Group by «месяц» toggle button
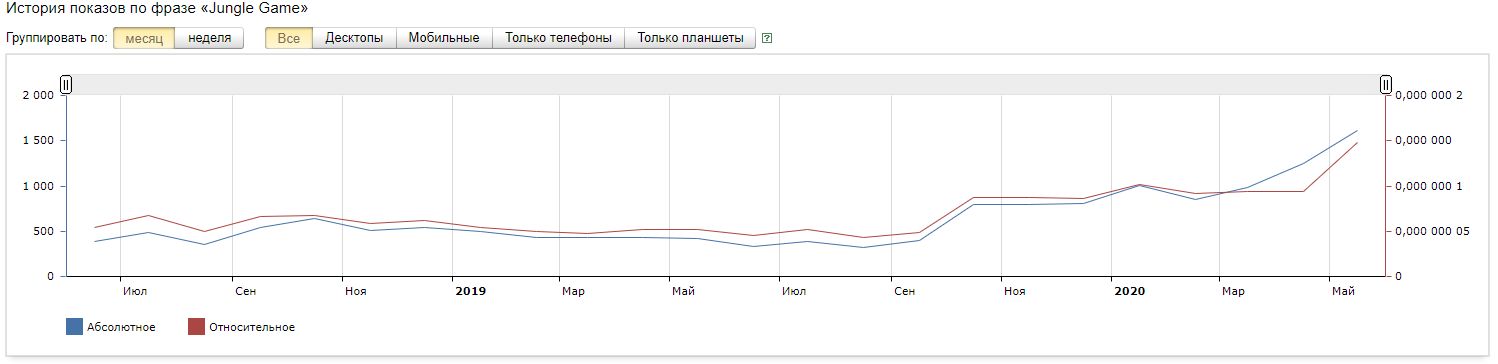This screenshot has height=364, width=1498. (144, 38)
